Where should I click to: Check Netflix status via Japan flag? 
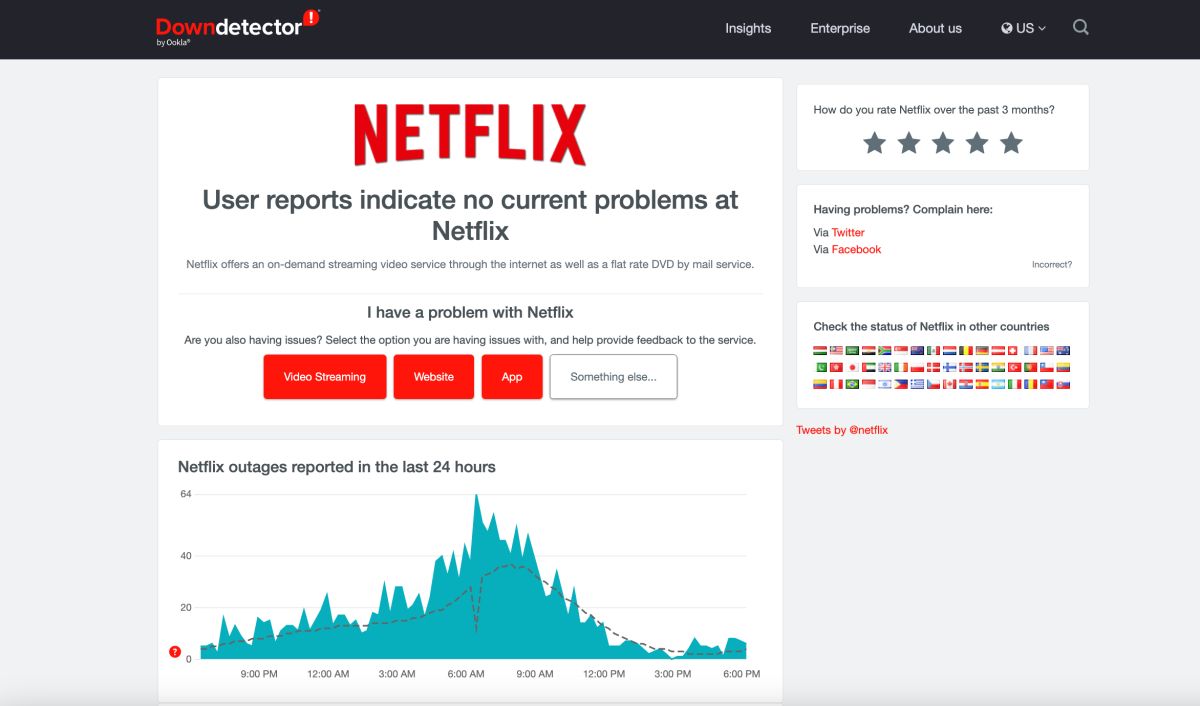(x=852, y=367)
